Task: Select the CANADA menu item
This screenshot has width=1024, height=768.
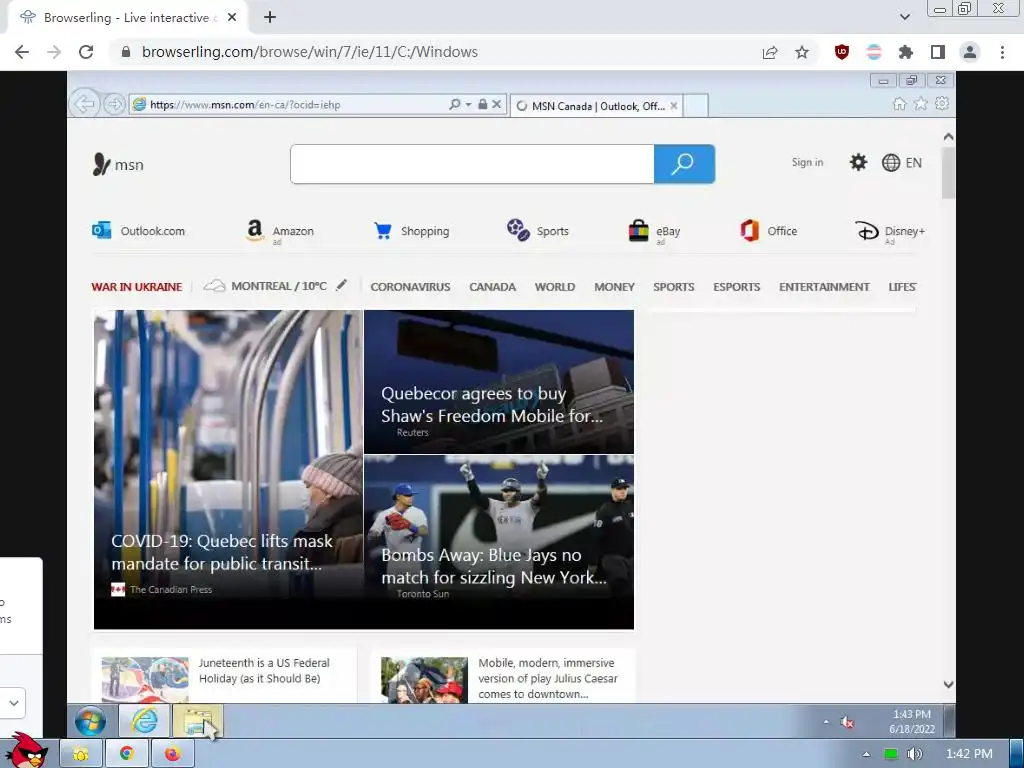Action: point(492,287)
